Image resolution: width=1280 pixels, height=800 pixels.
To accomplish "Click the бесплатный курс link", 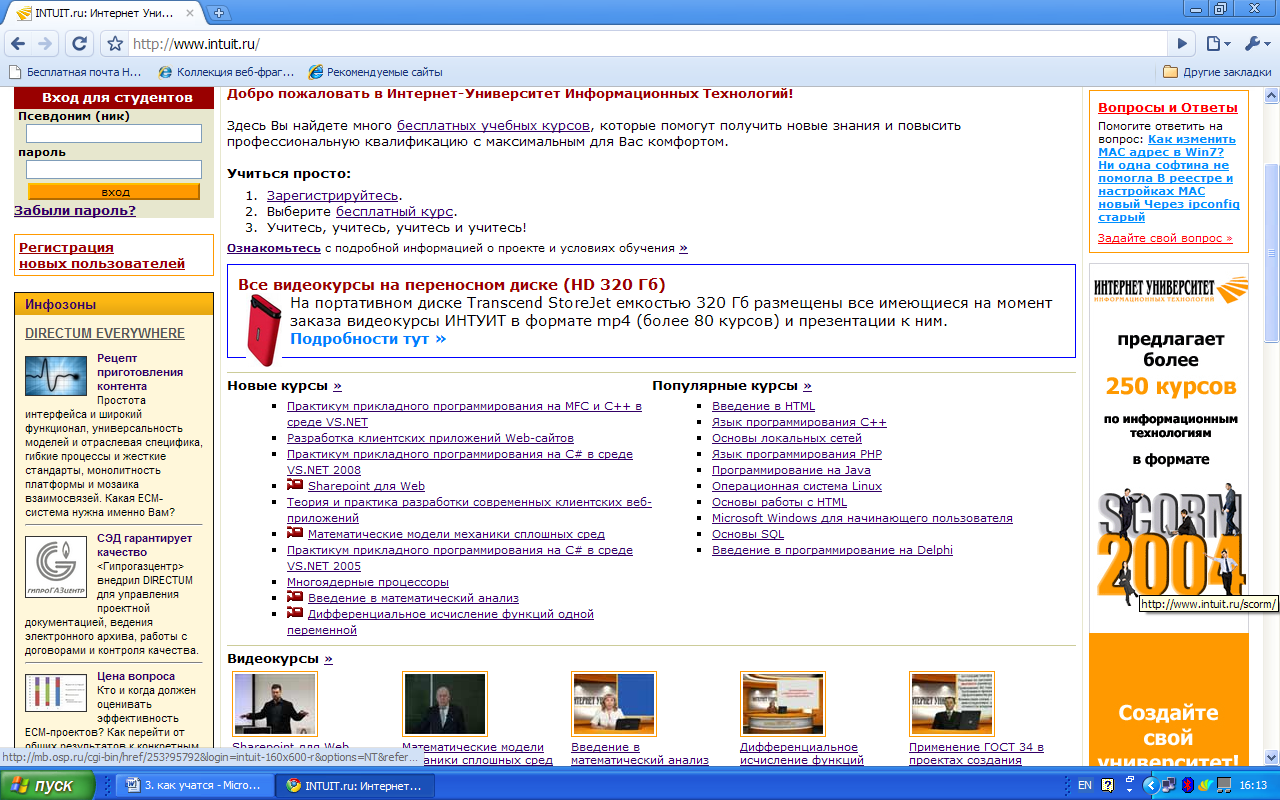I will (x=395, y=211).
